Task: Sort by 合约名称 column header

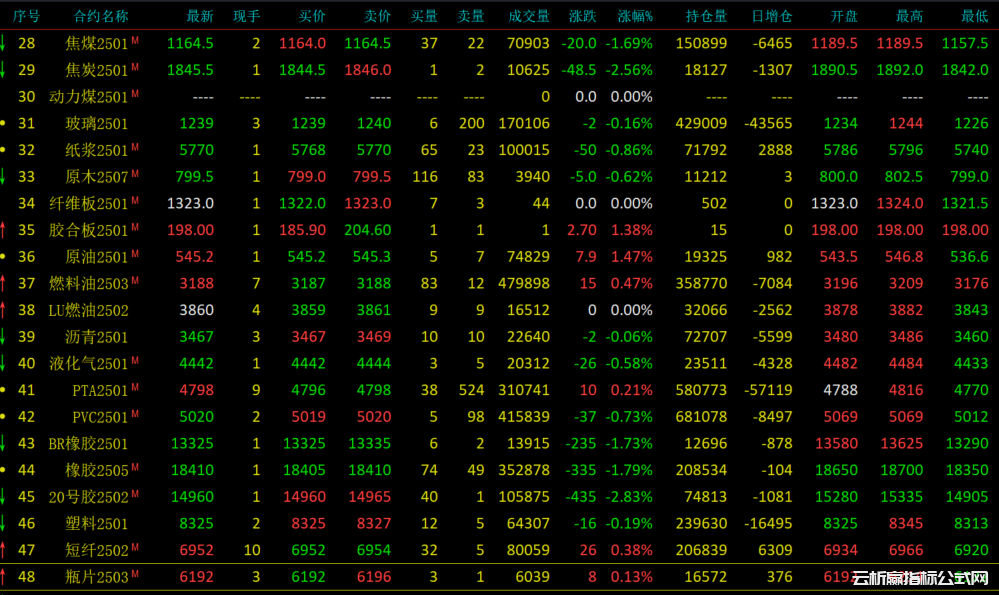Action: pos(101,16)
